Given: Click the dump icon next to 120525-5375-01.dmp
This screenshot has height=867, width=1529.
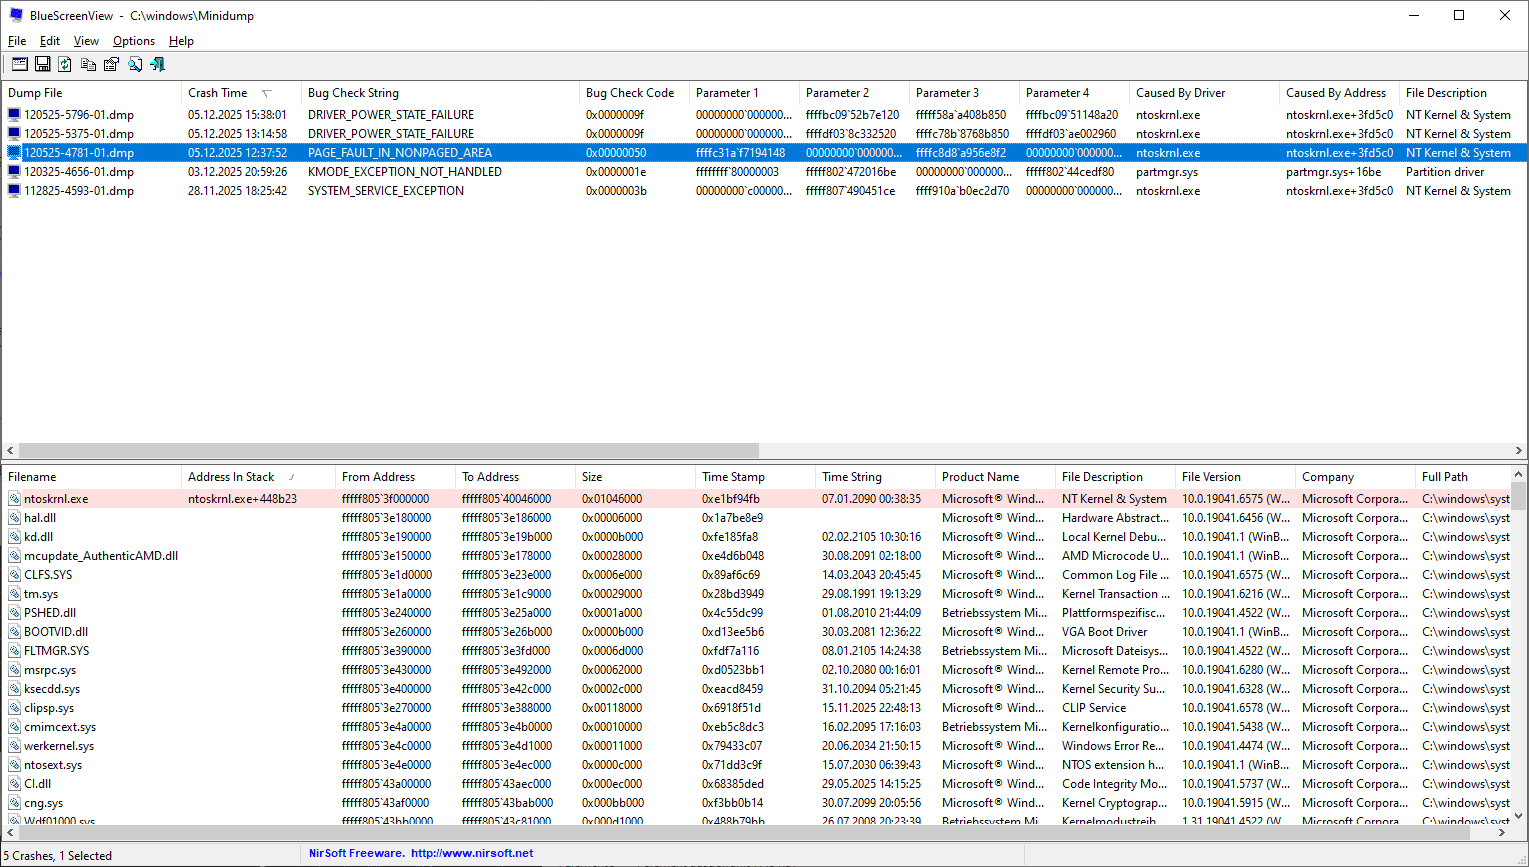Looking at the screenshot, I should pos(14,134).
